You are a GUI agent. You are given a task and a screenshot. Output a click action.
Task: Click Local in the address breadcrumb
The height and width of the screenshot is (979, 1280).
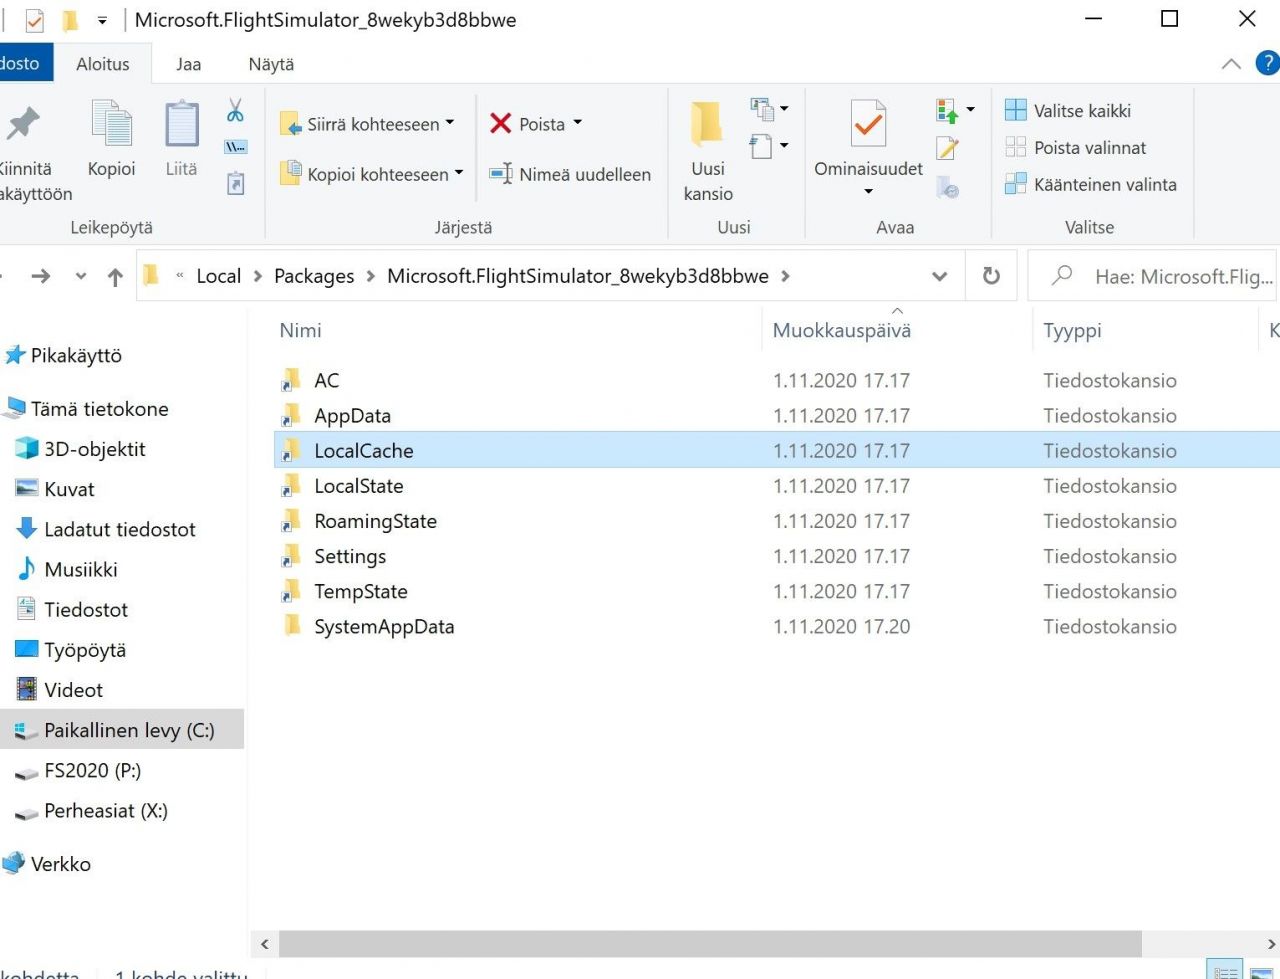pyautogui.click(x=219, y=276)
